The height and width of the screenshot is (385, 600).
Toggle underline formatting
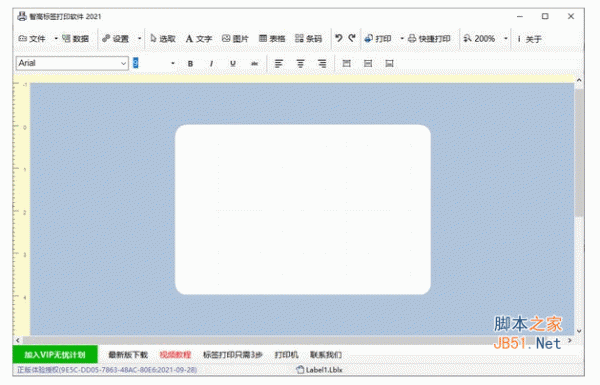click(x=233, y=64)
